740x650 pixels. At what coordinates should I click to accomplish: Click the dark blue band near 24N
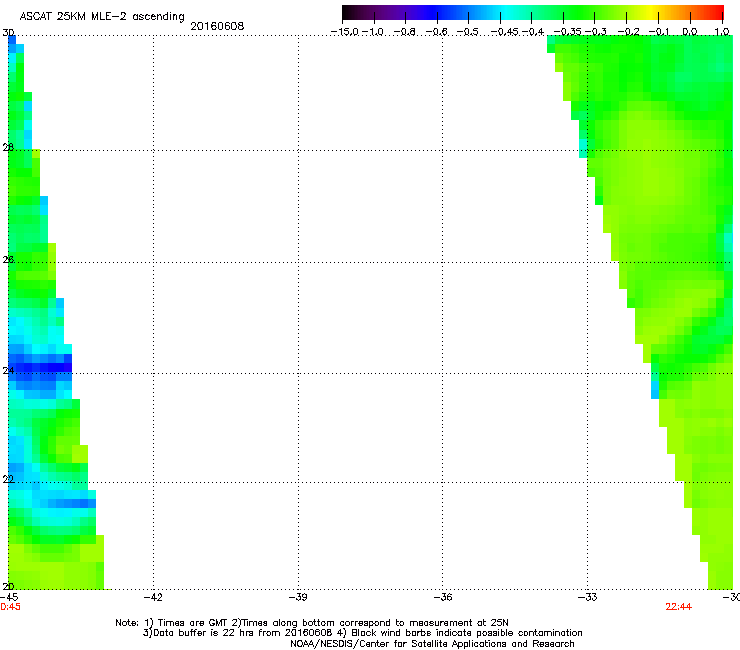[40, 367]
